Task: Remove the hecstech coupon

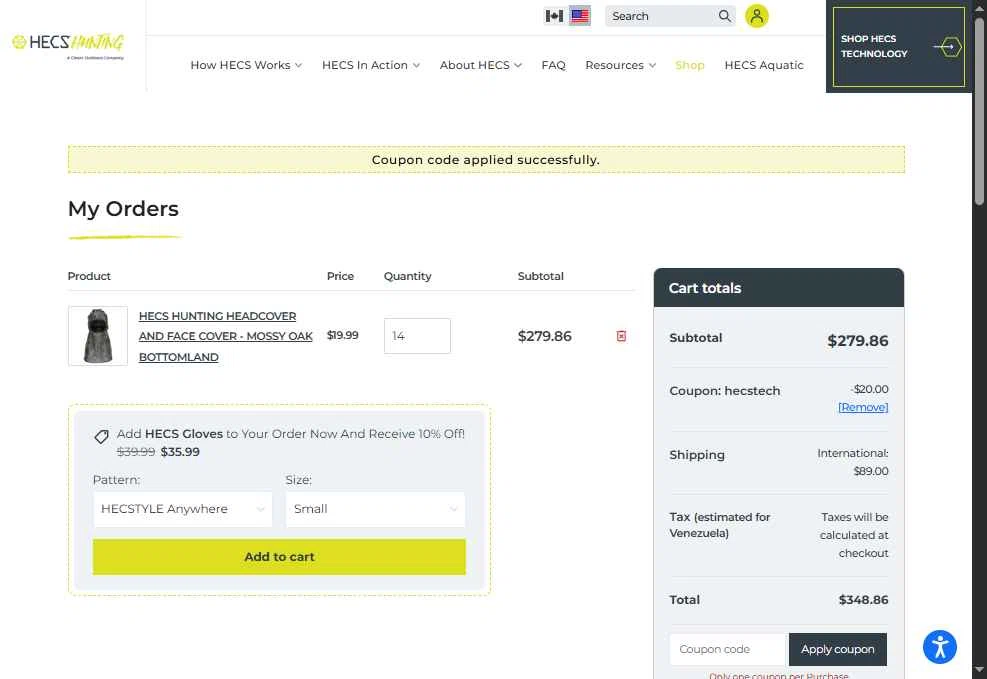Action: (x=863, y=407)
